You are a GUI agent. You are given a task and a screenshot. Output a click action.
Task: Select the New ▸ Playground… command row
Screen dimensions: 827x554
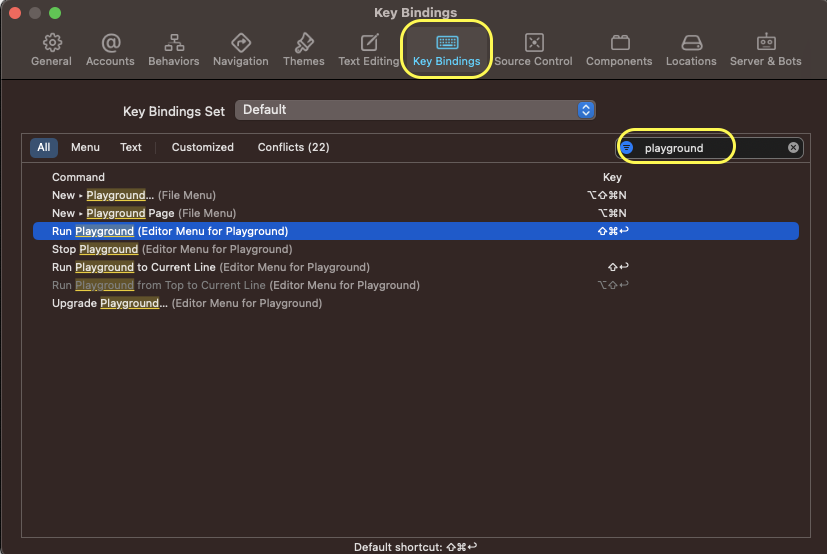[x=416, y=195]
